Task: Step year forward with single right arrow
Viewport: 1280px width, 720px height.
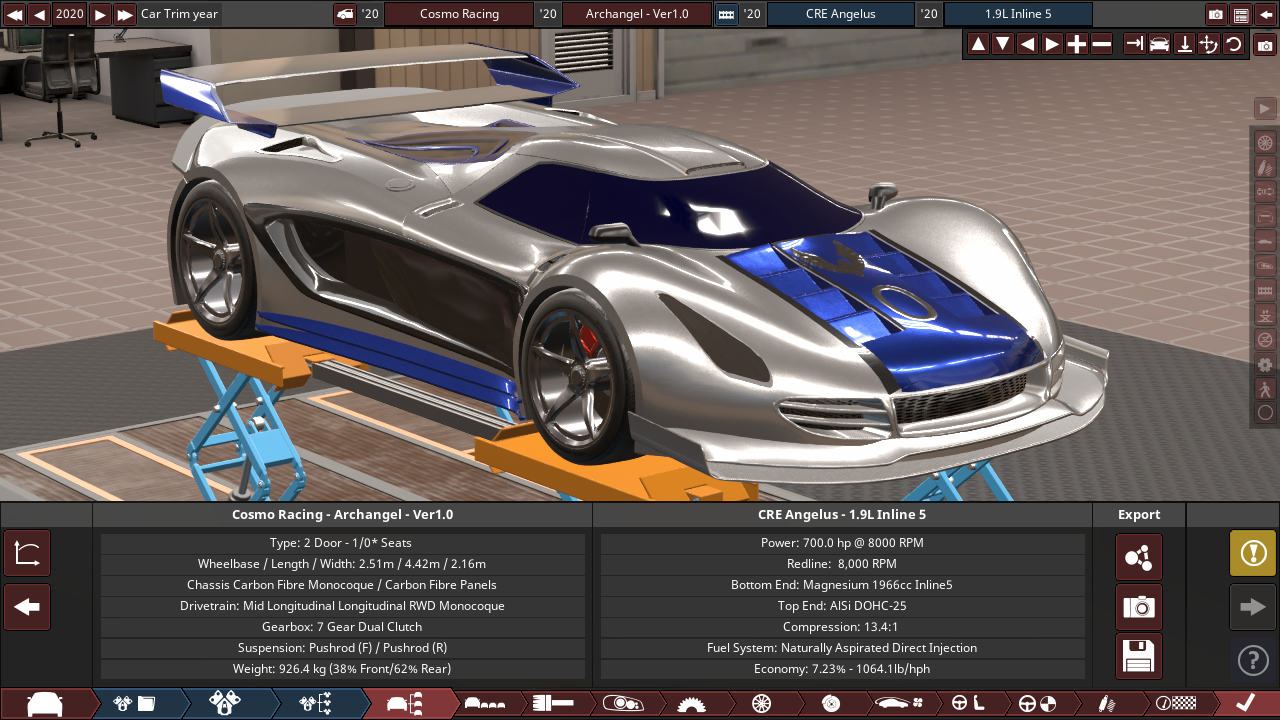Action: tap(100, 14)
